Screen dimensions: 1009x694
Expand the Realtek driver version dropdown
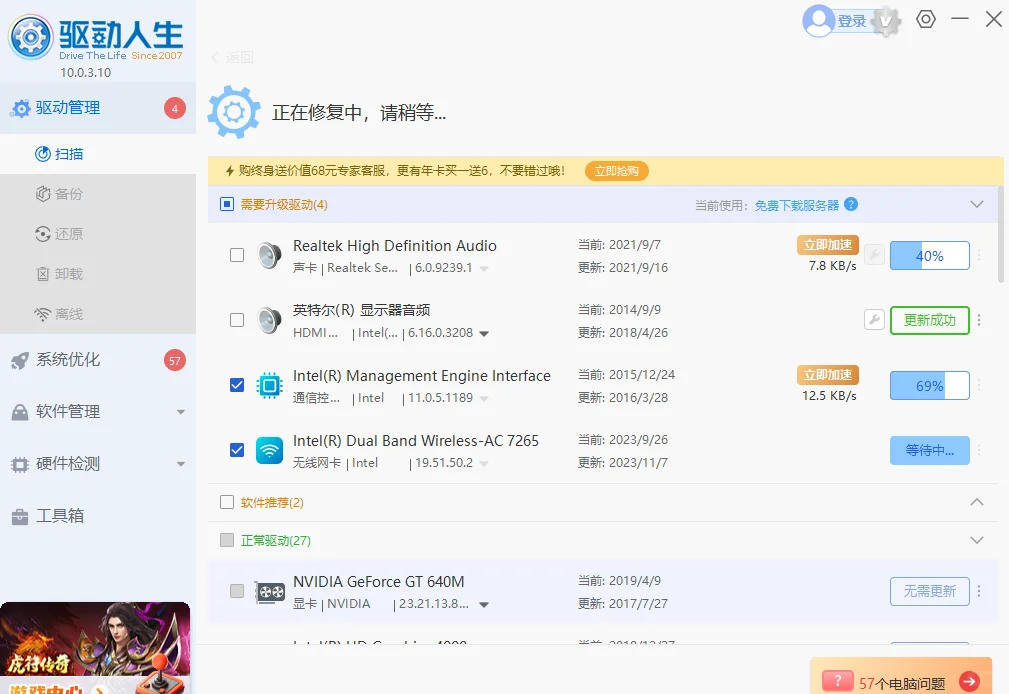(483, 267)
